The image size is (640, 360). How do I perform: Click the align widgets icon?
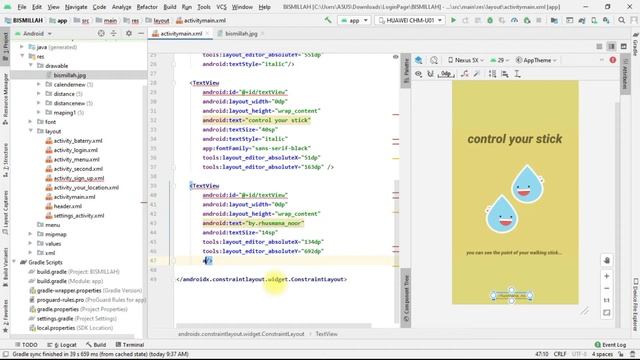click(x=505, y=74)
